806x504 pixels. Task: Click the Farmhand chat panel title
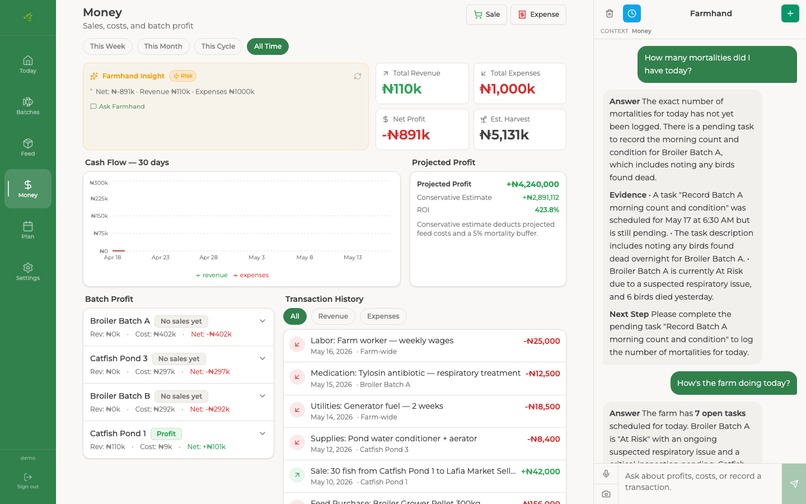coord(711,13)
